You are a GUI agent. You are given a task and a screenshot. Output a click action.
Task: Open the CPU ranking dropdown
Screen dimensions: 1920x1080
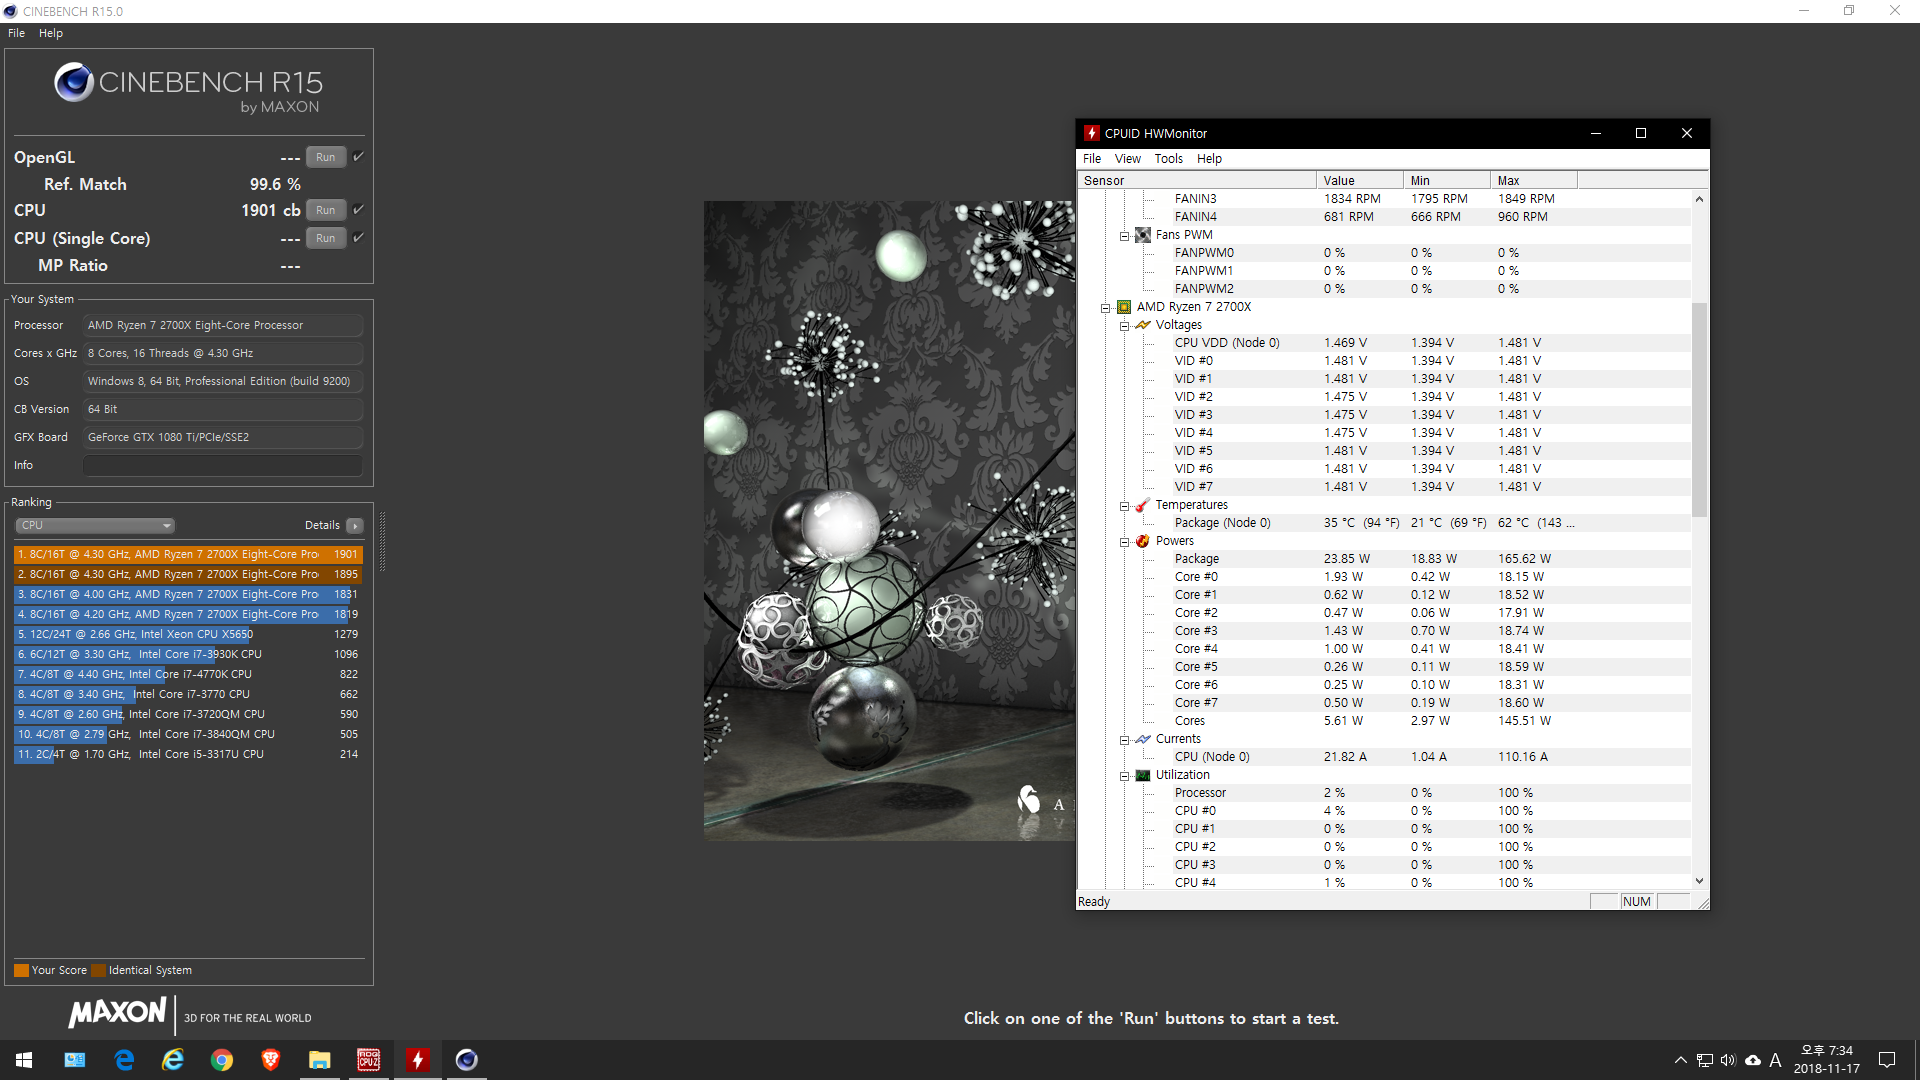(x=95, y=526)
